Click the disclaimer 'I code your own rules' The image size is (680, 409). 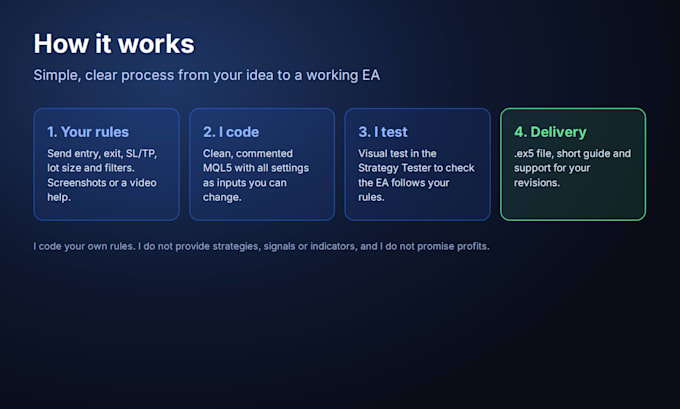[x=84, y=246]
